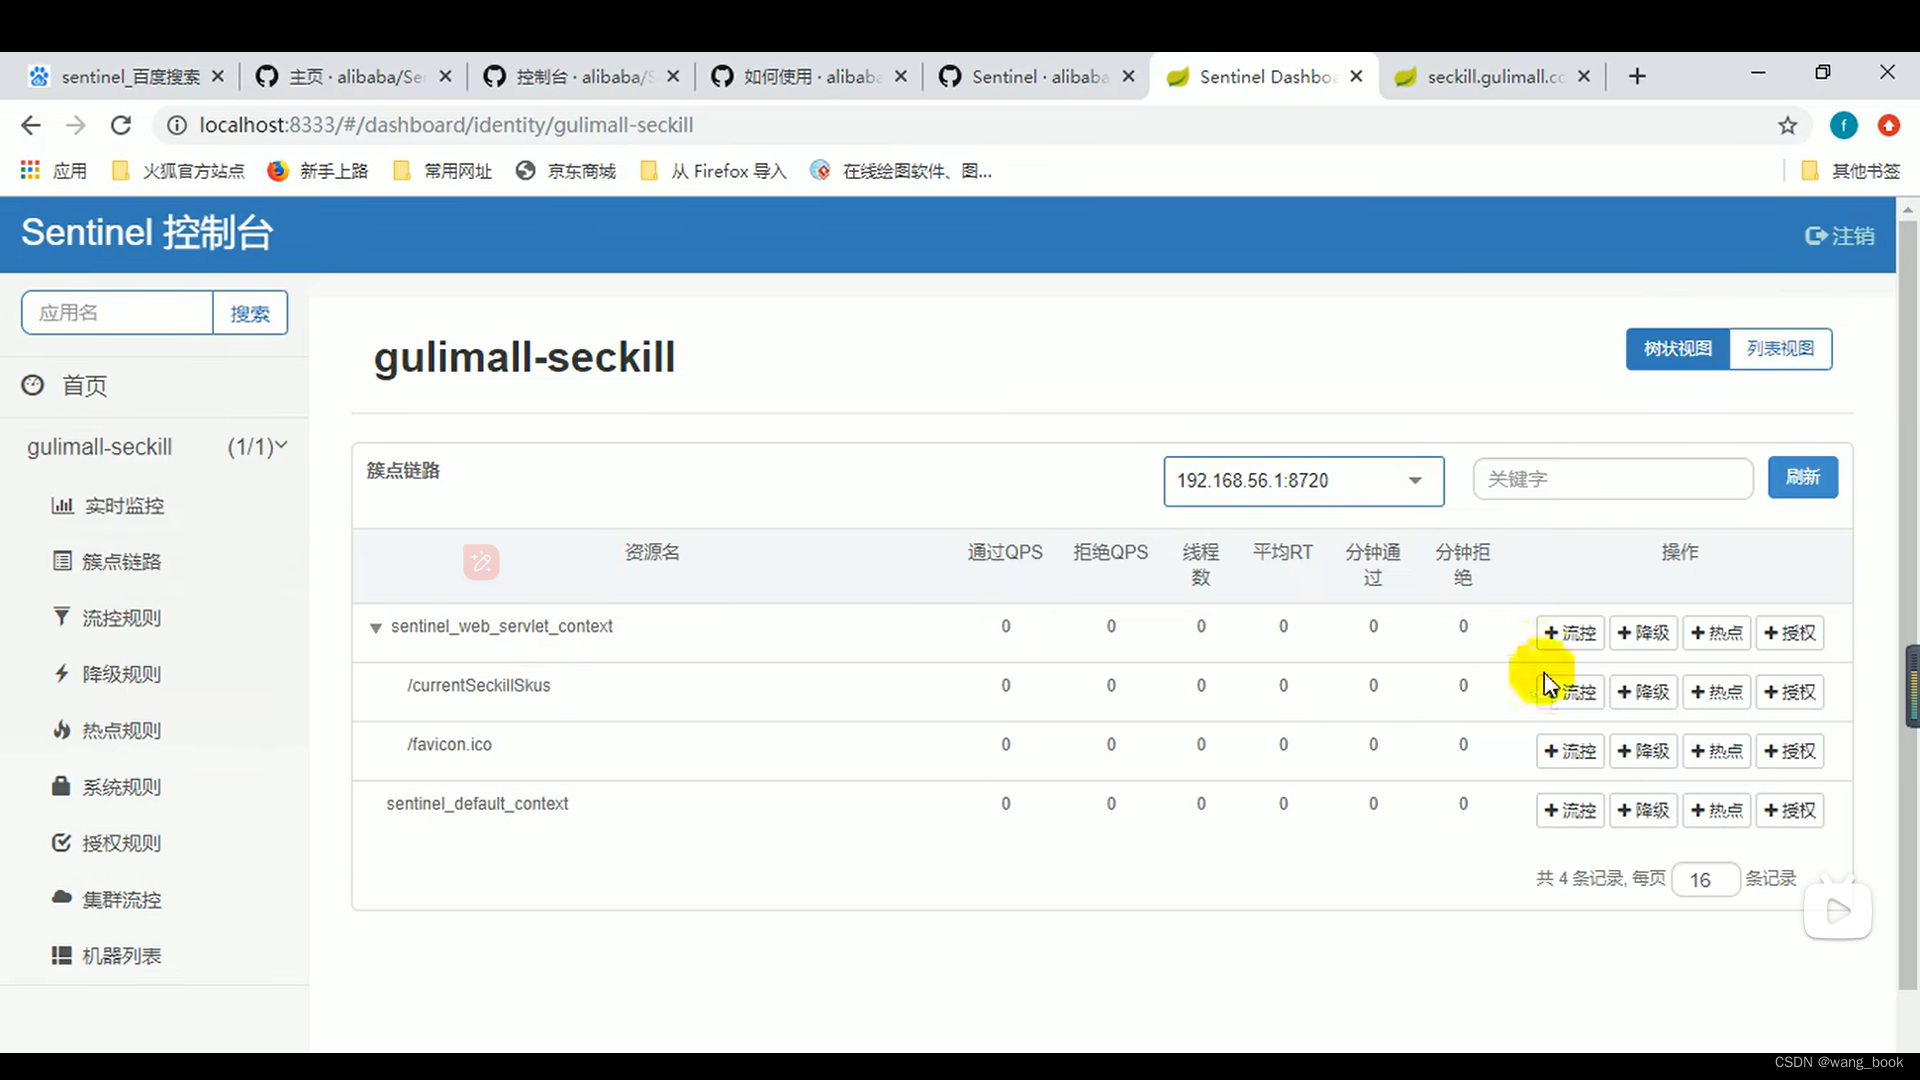Open 流控规则 menu item
Screen dimensions: 1920x1080
tap(107, 618)
